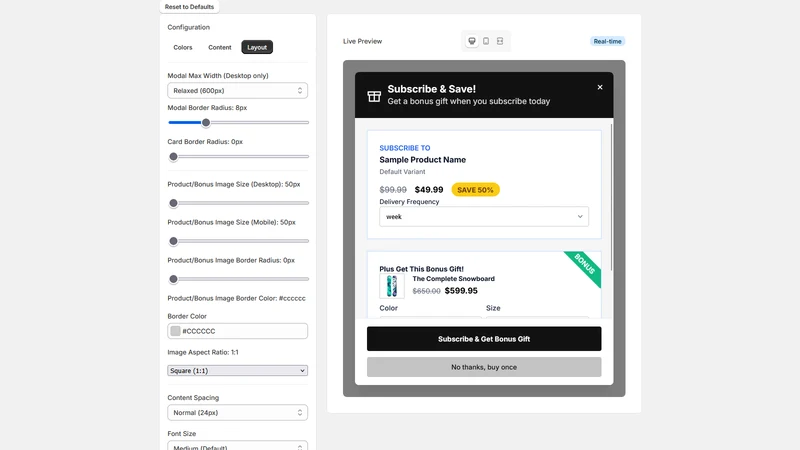Close the Subscribe & Save modal
This screenshot has height=450, width=800.
pyautogui.click(x=600, y=87)
